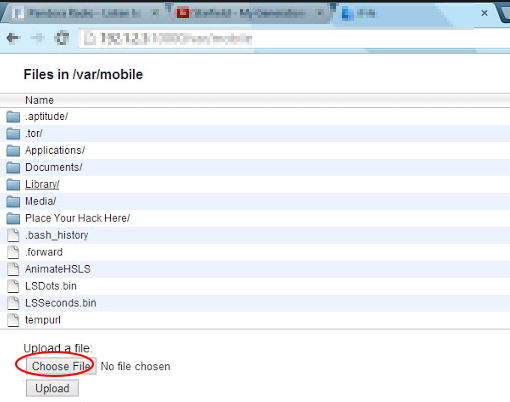Click the Choose File button
This screenshot has height=402, width=510.
point(61,366)
